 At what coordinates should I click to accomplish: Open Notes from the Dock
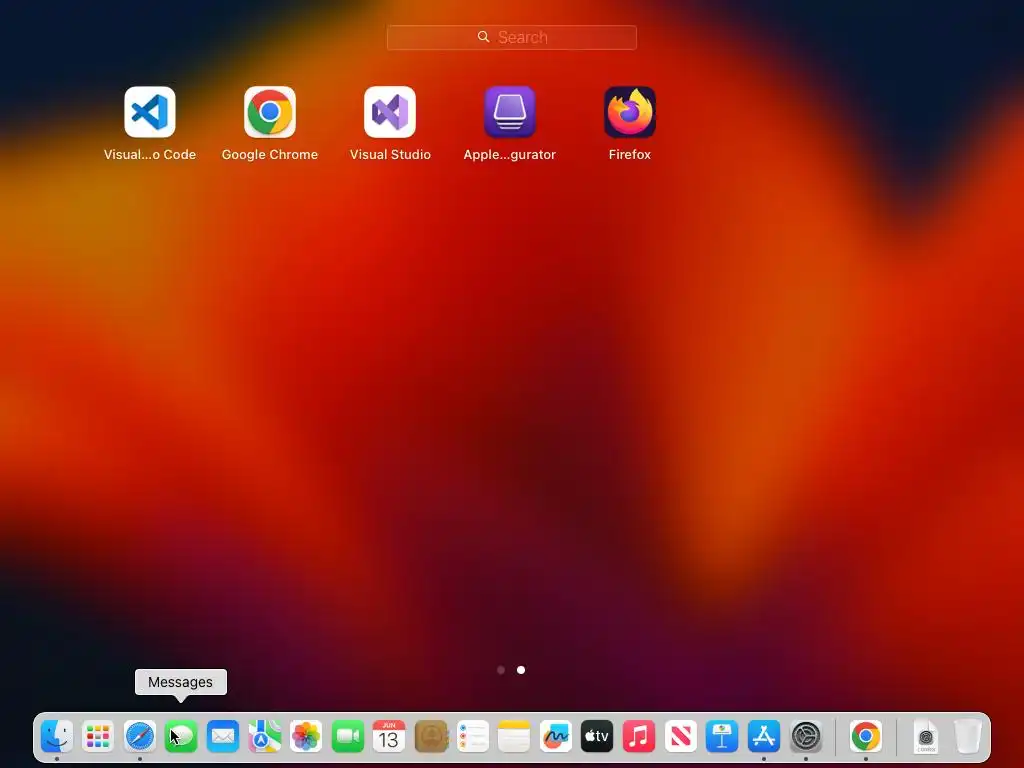pyautogui.click(x=514, y=737)
